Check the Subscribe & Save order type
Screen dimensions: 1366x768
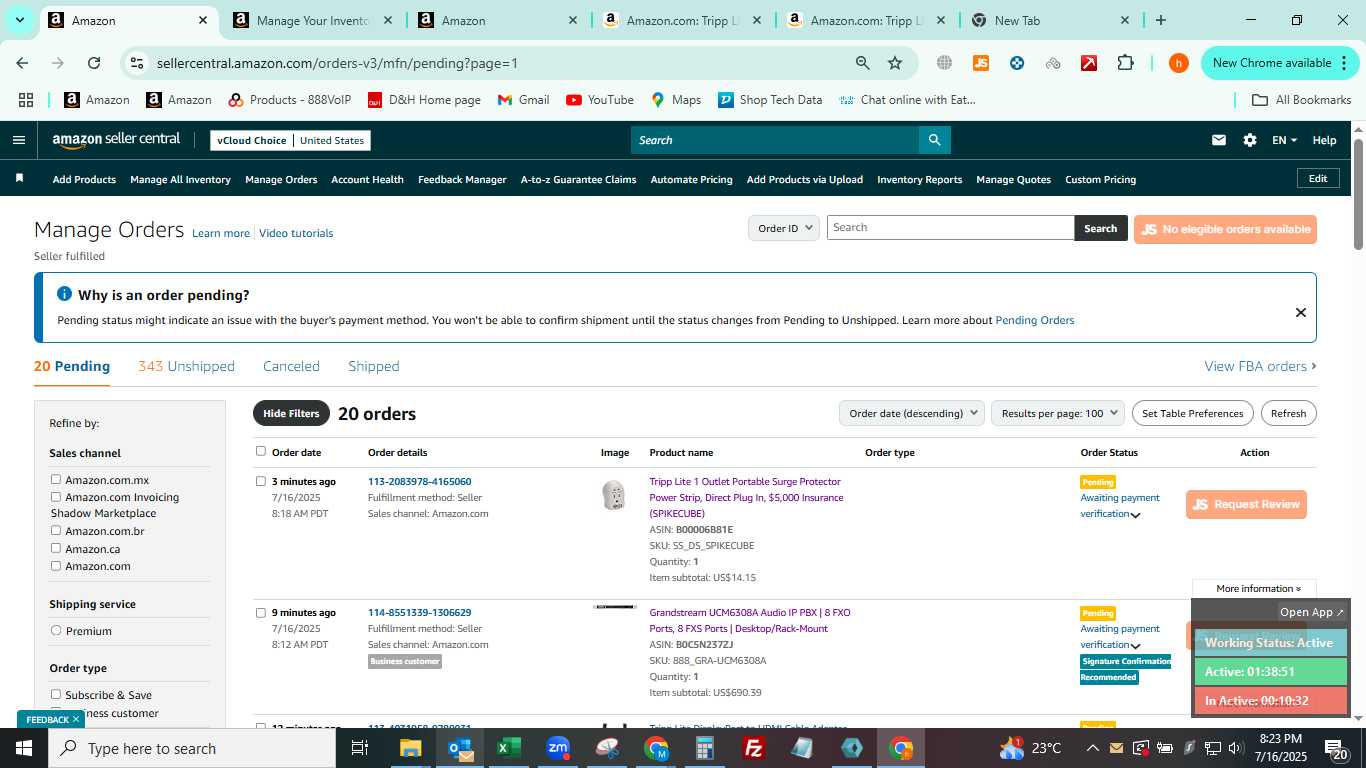point(56,694)
